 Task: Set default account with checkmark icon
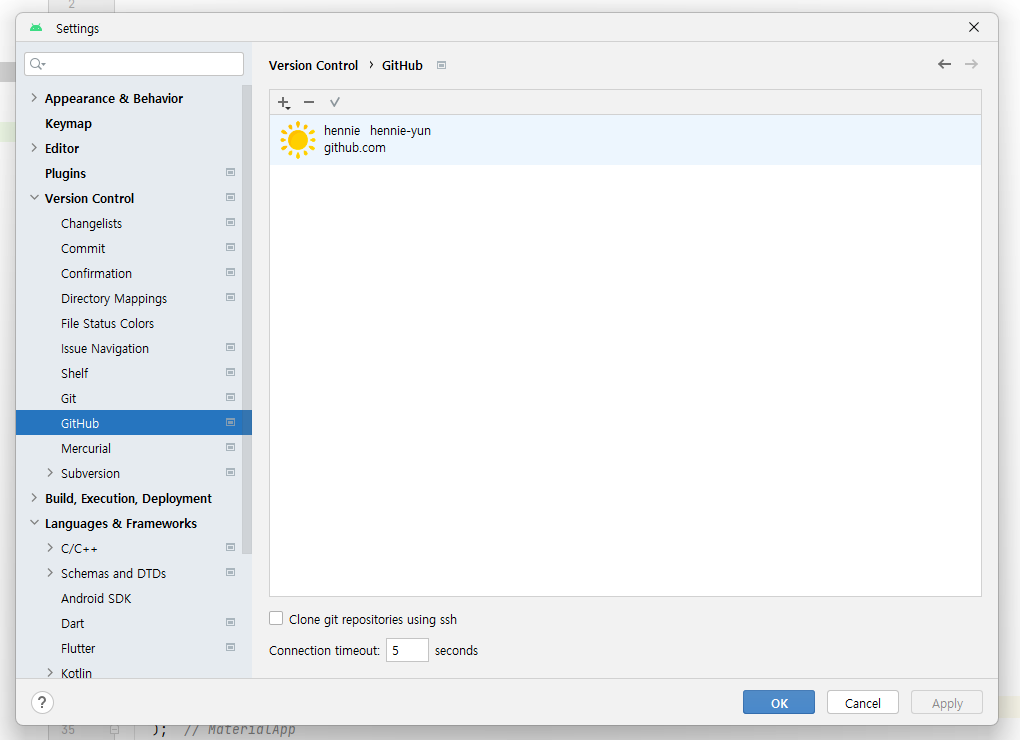[x=335, y=102]
